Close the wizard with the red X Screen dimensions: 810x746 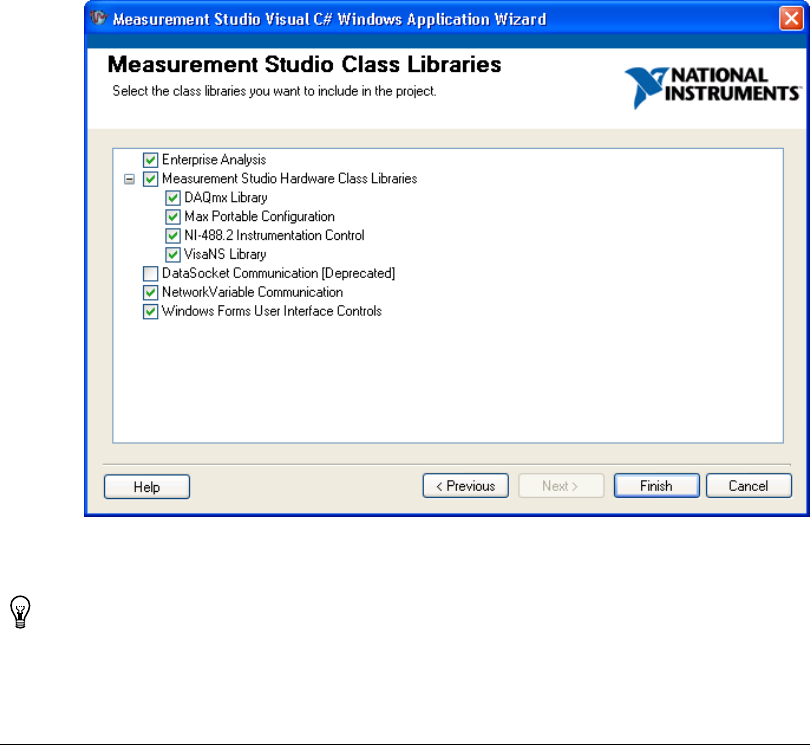pyautogui.click(x=791, y=19)
